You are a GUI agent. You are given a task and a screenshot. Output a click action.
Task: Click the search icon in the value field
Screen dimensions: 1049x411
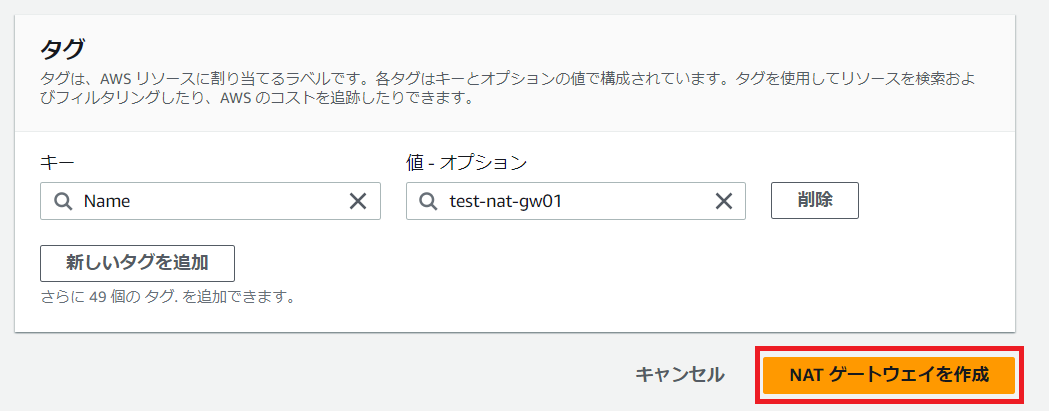tap(428, 201)
